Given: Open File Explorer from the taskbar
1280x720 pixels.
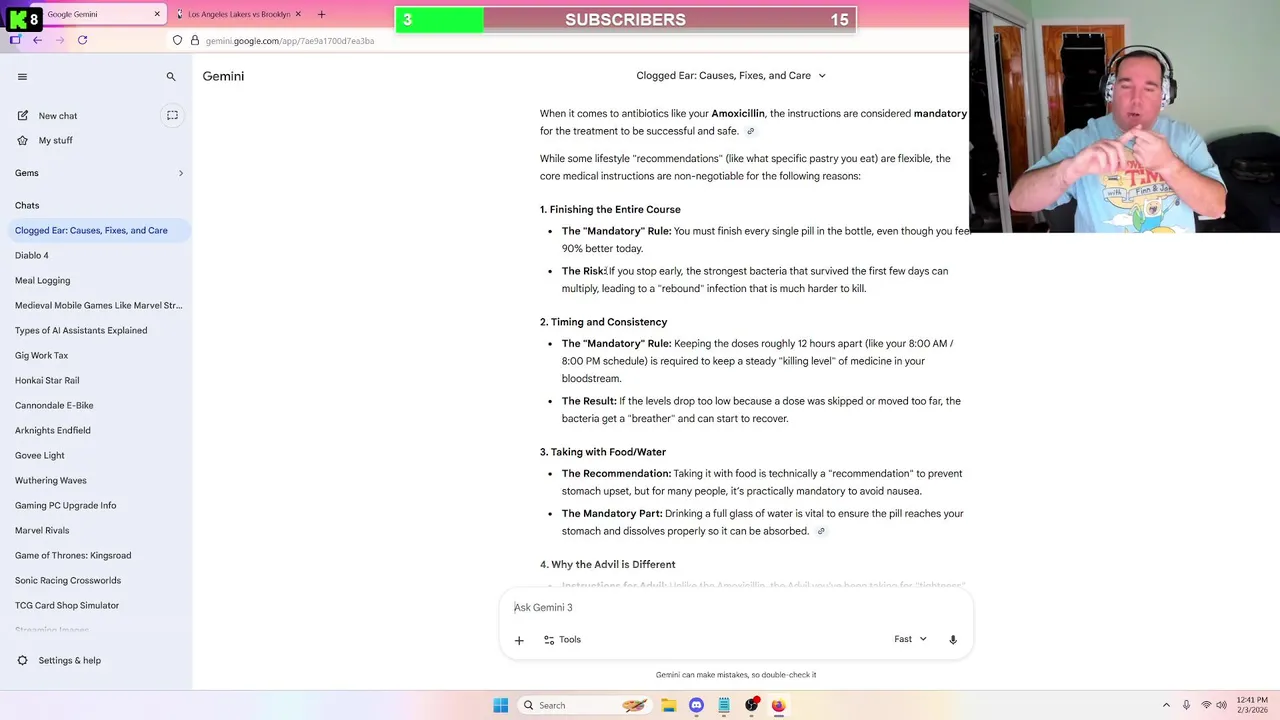Looking at the screenshot, I should pos(668,705).
